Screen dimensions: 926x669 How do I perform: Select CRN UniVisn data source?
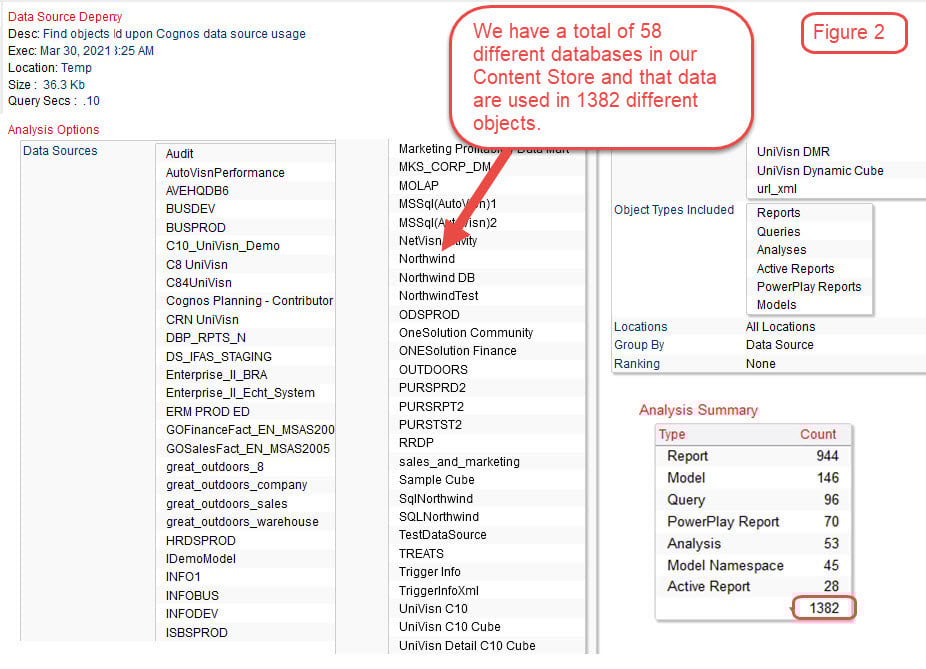(202, 319)
